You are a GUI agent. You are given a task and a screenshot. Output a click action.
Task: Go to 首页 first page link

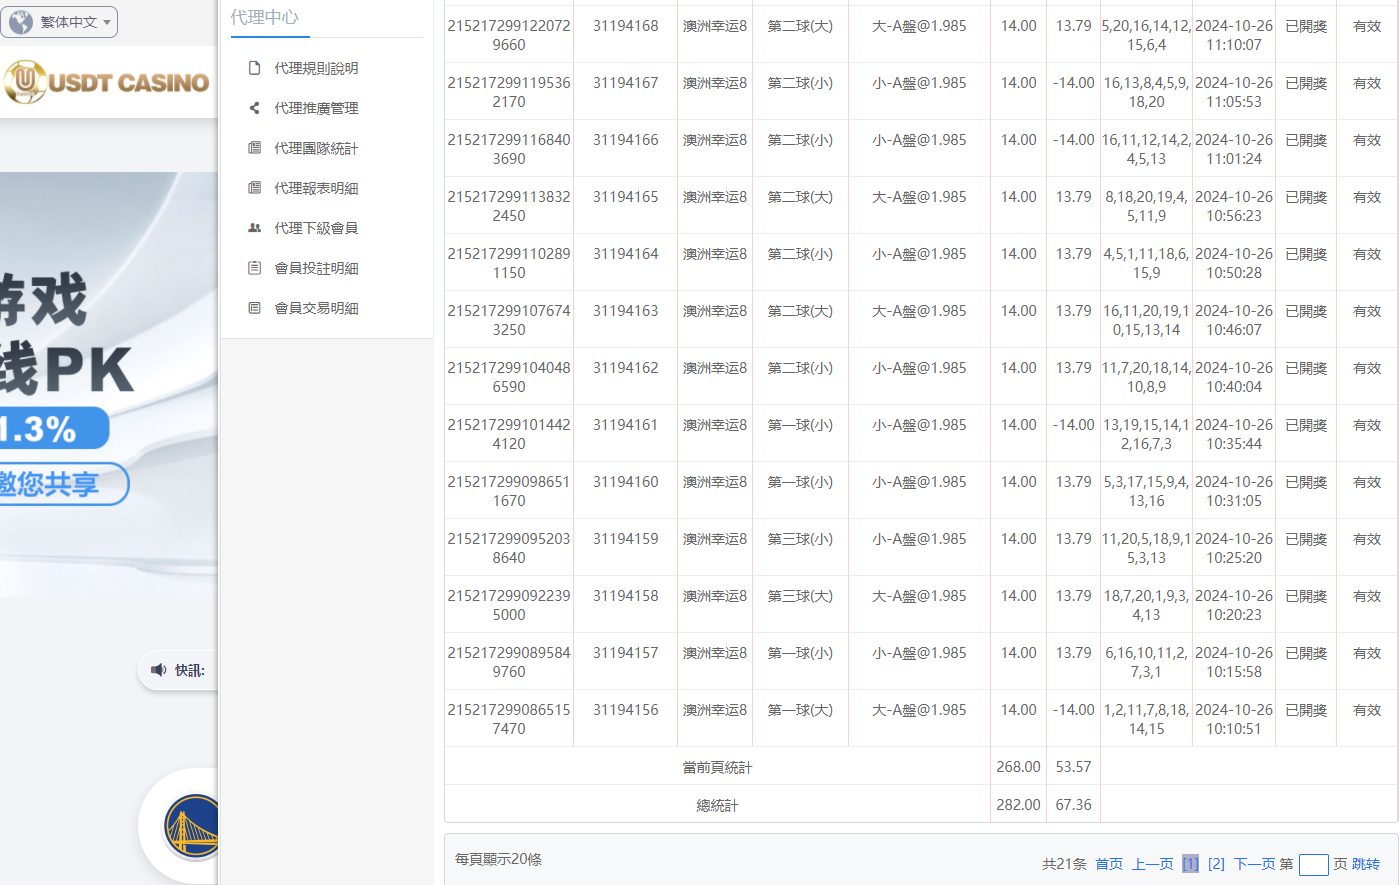tap(1108, 863)
